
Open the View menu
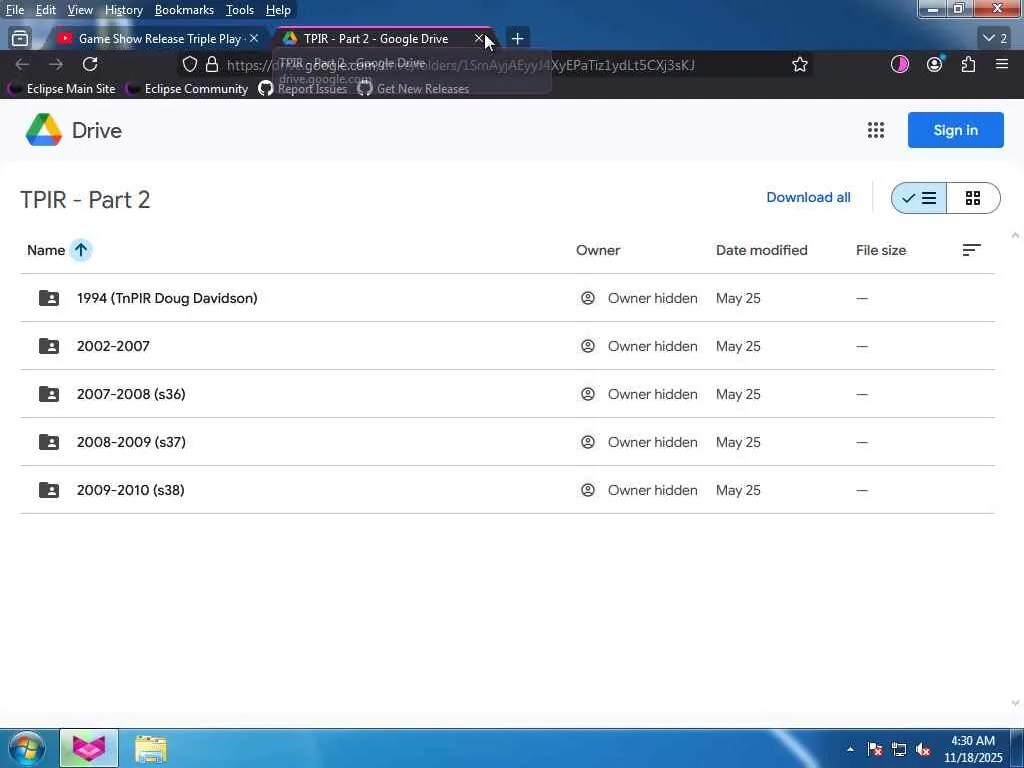tap(80, 10)
